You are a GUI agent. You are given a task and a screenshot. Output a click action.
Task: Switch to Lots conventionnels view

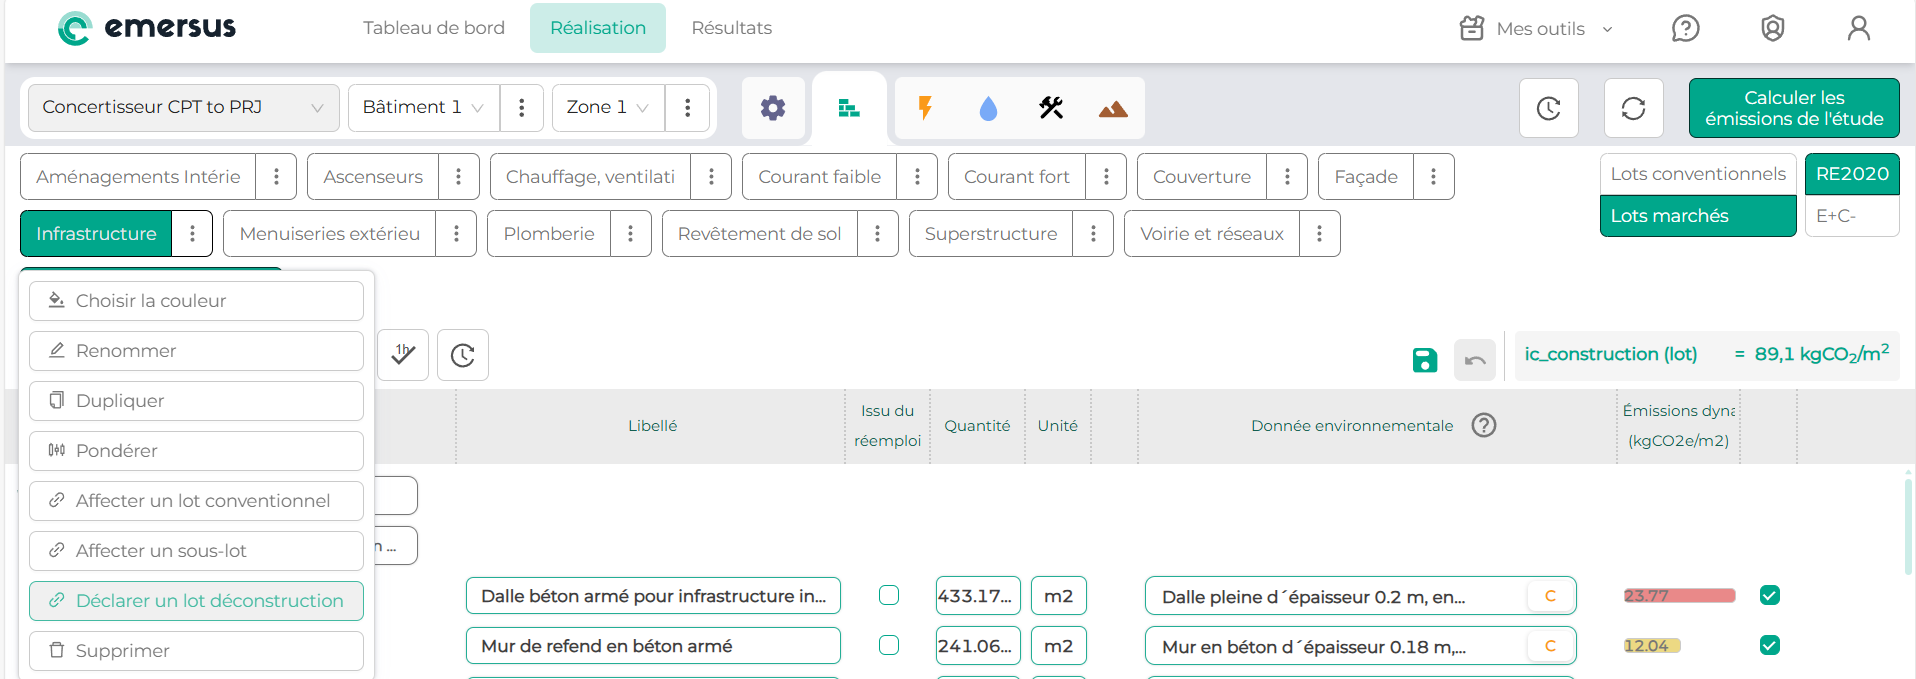[1698, 174]
